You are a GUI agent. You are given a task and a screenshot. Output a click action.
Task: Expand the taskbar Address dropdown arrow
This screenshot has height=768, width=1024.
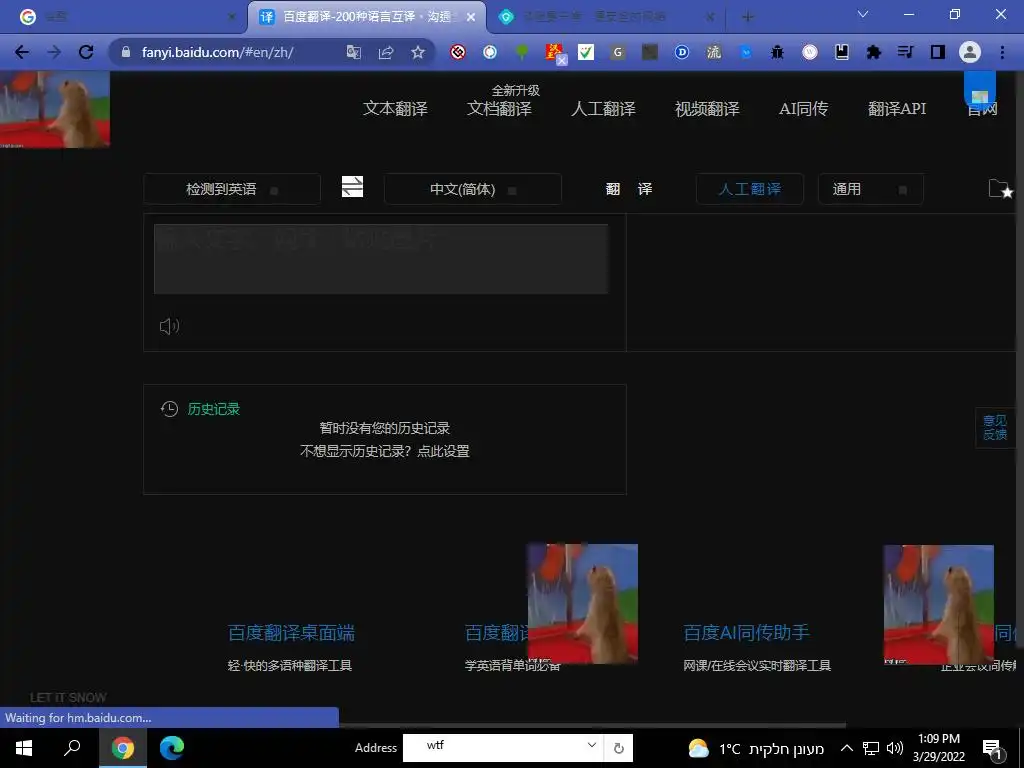pyautogui.click(x=591, y=745)
